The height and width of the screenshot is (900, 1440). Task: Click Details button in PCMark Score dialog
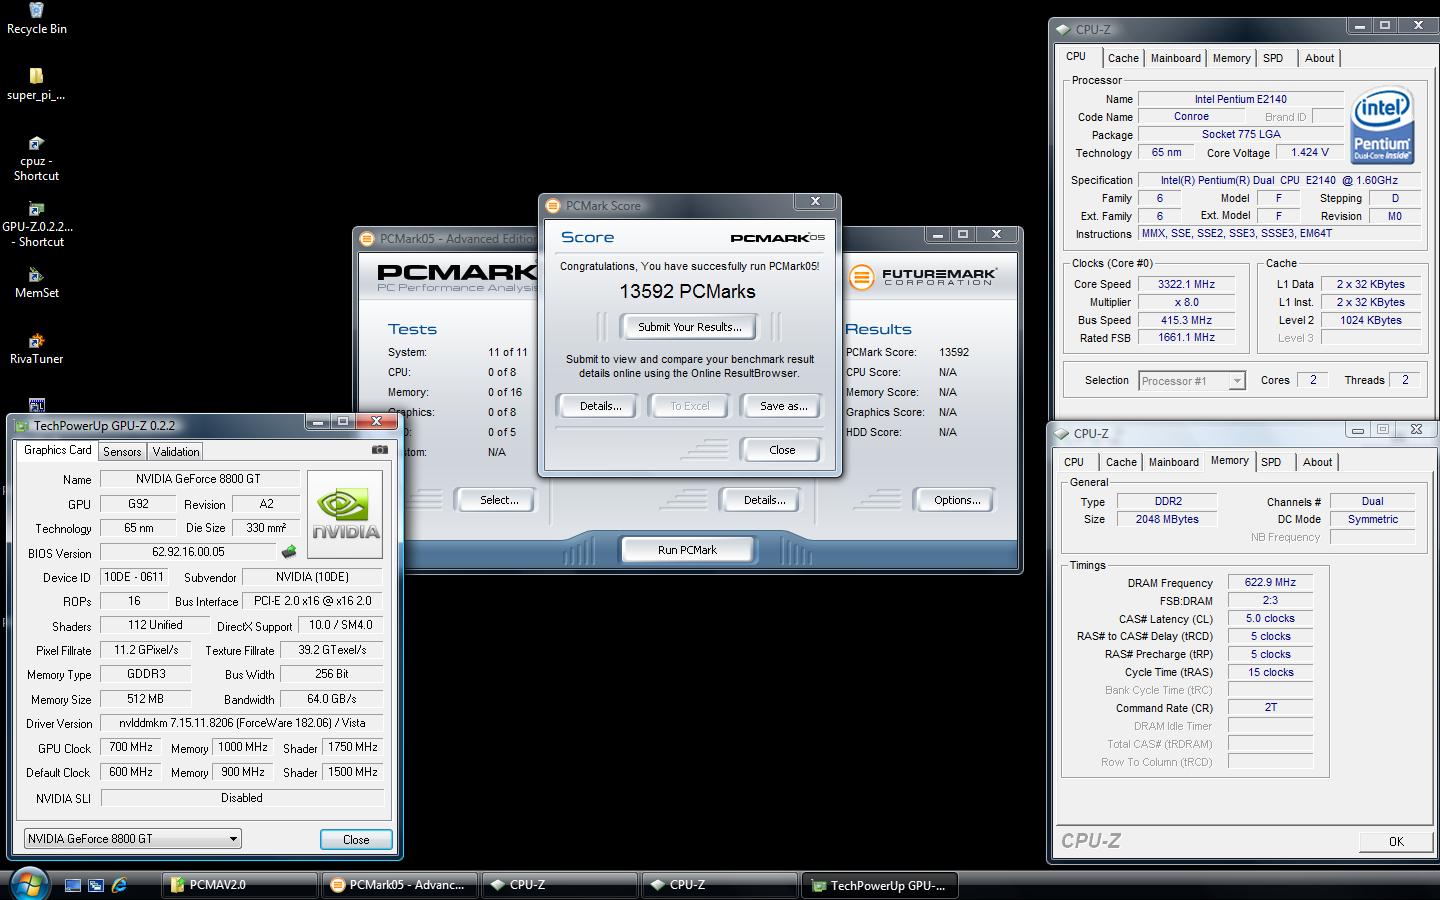[x=600, y=406]
